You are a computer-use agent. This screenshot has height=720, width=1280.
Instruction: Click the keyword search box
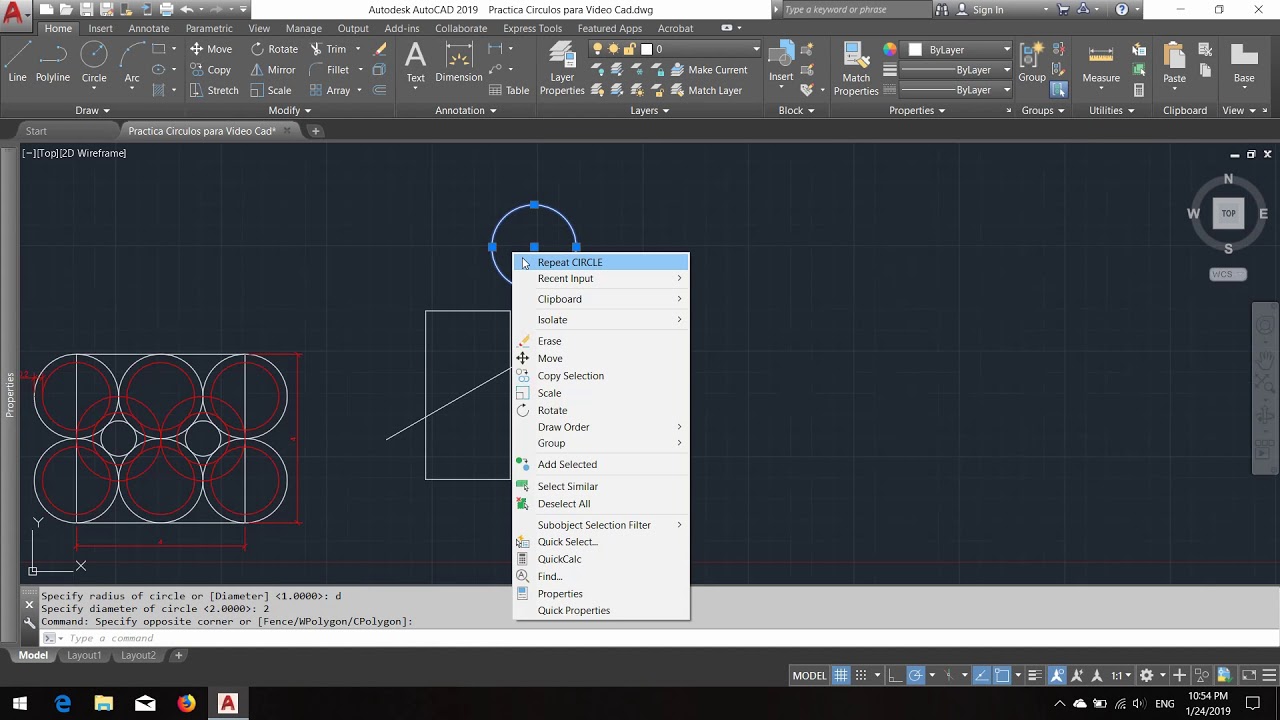coord(855,10)
